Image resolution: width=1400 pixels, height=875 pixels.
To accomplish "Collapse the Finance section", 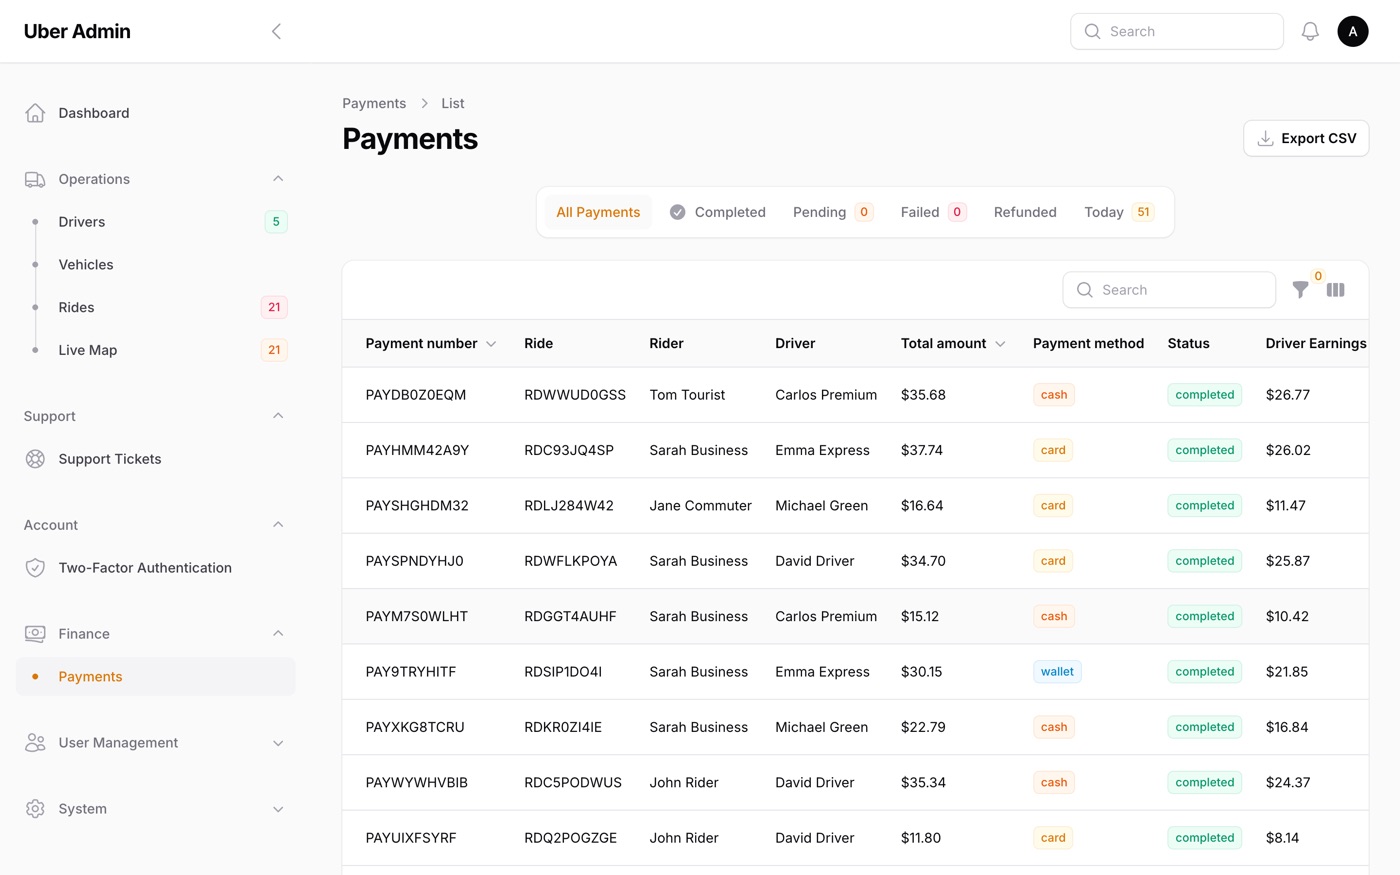I will (x=278, y=634).
